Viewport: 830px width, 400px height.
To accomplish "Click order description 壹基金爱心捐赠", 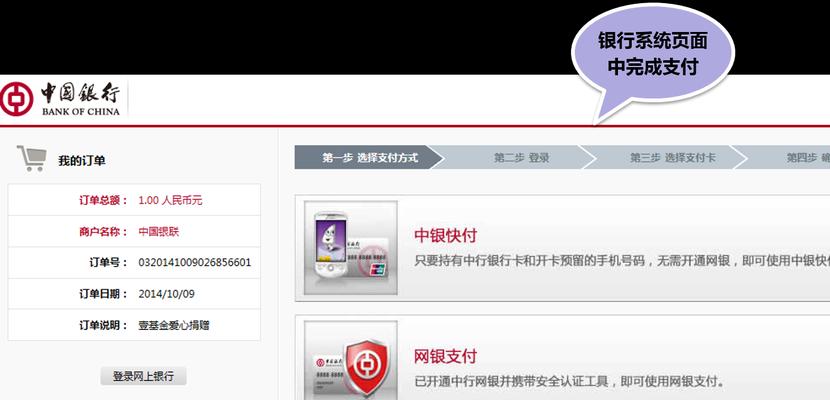I will pos(174,325).
